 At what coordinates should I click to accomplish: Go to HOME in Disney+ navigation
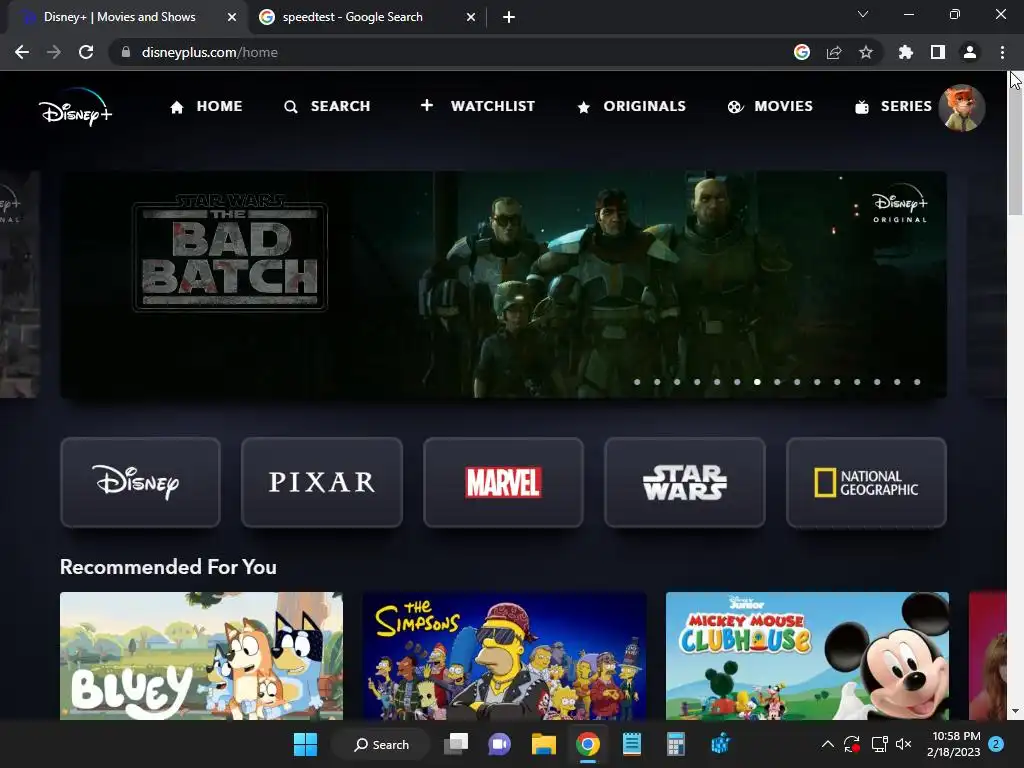coord(206,106)
